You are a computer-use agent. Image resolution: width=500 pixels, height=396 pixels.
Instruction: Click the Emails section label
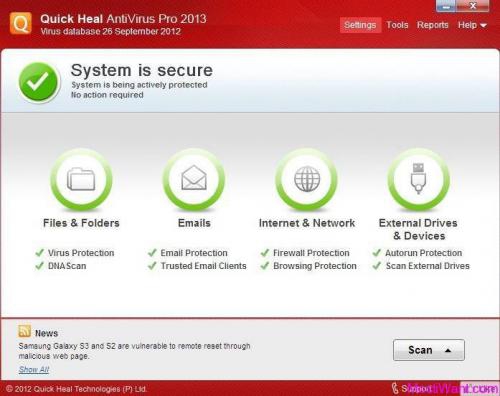pyautogui.click(x=194, y=223)
